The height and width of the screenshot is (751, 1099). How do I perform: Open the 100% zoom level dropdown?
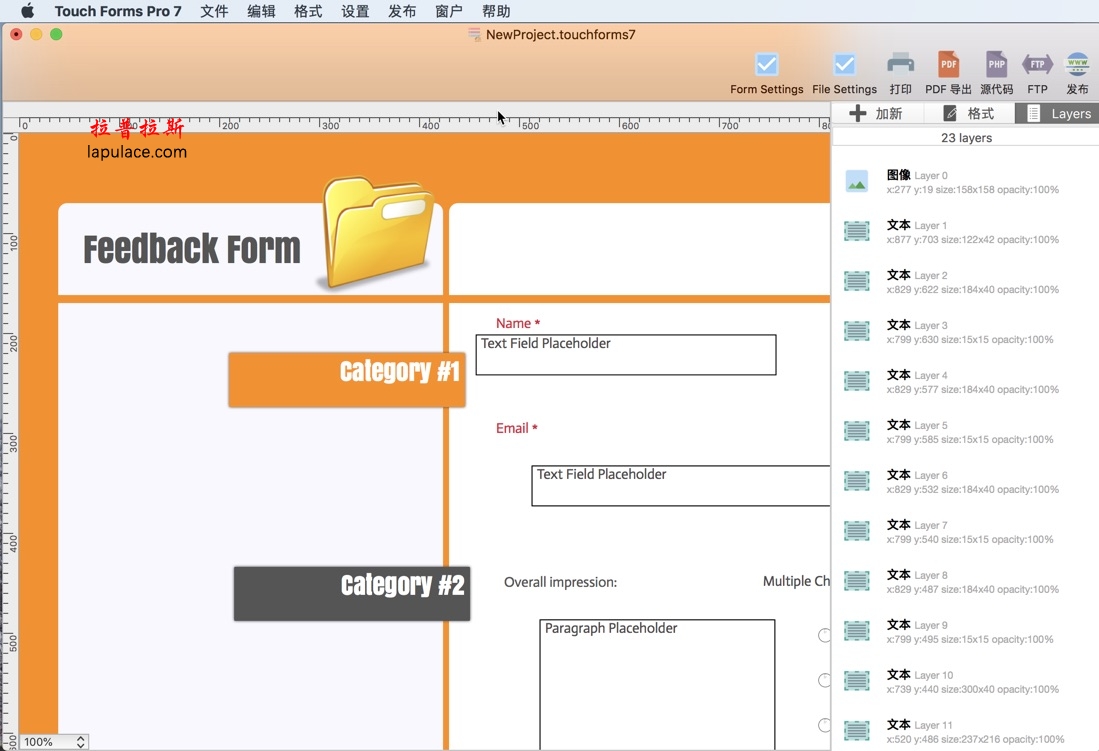point(54,742)
